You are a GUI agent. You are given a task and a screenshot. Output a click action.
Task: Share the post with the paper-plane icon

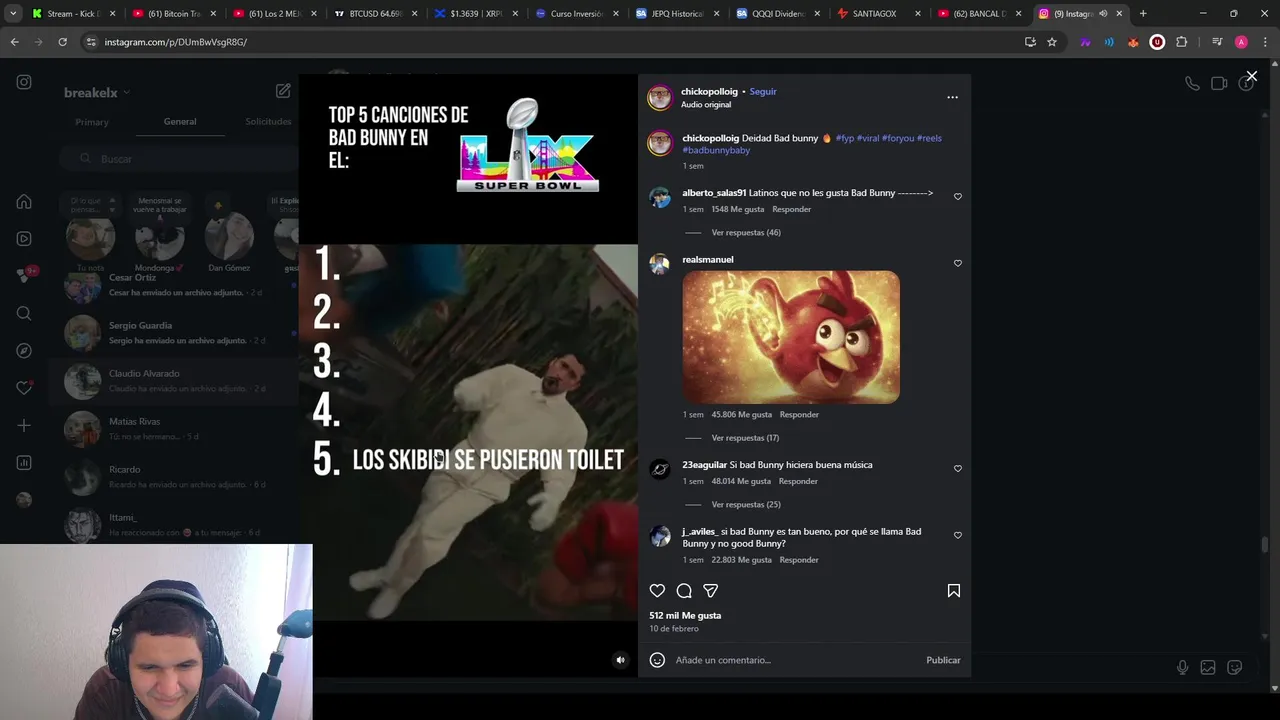[711, 591]
